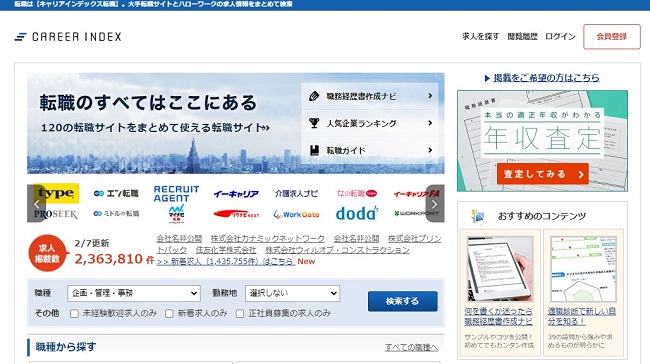
Task: Click the 年収査定 banner image
Action: (x=542, y=141)
